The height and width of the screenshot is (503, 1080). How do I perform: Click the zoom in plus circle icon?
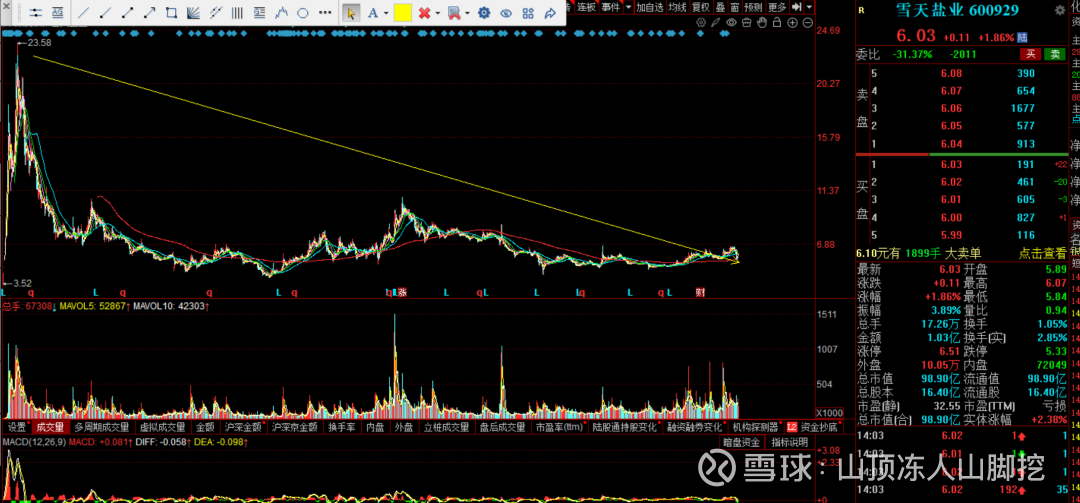[792, 23]
